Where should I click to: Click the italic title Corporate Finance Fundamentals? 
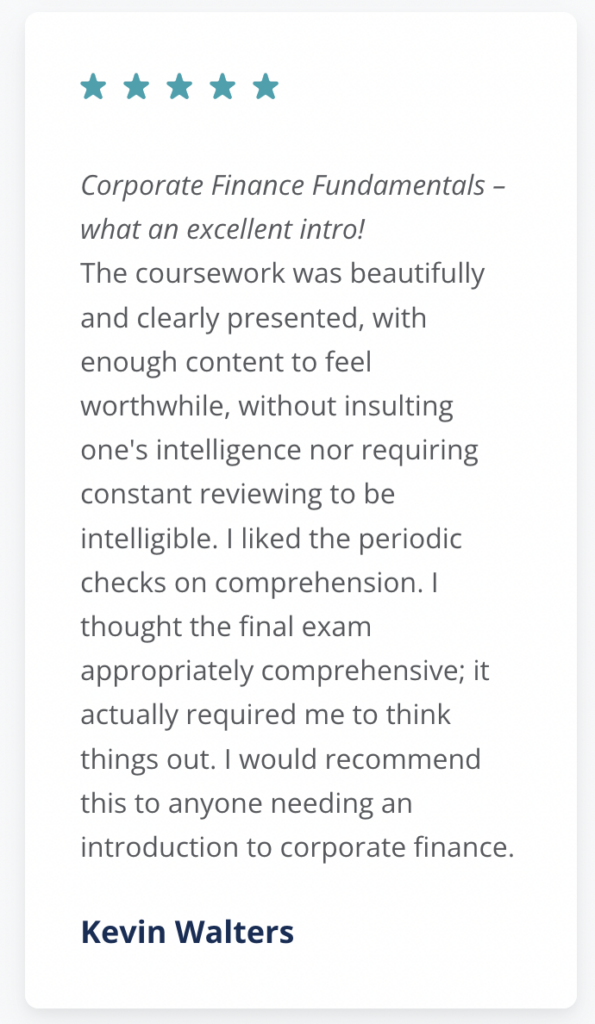tap(283, 186)
